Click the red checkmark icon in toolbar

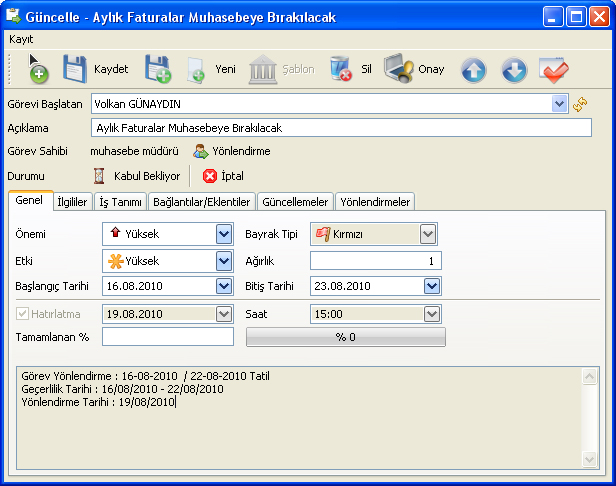[553, 70]
